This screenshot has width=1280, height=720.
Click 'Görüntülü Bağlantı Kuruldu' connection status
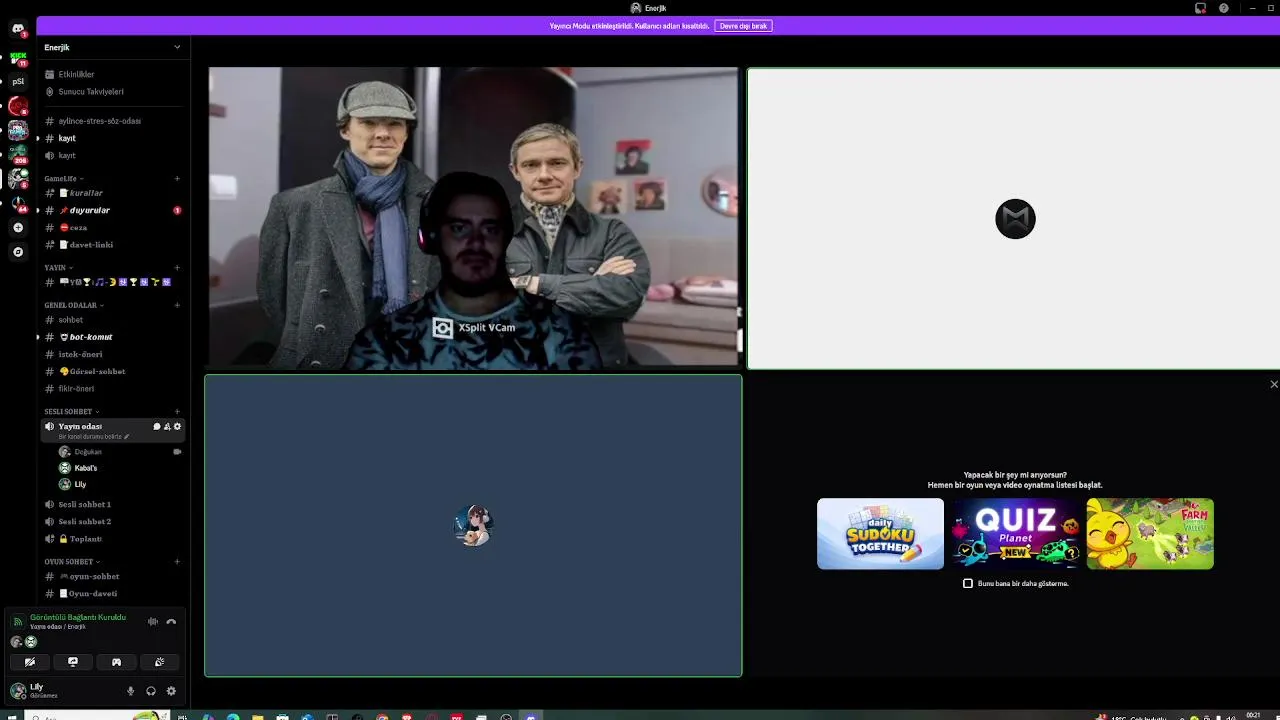pyautogui.click(x=78, y=617)
